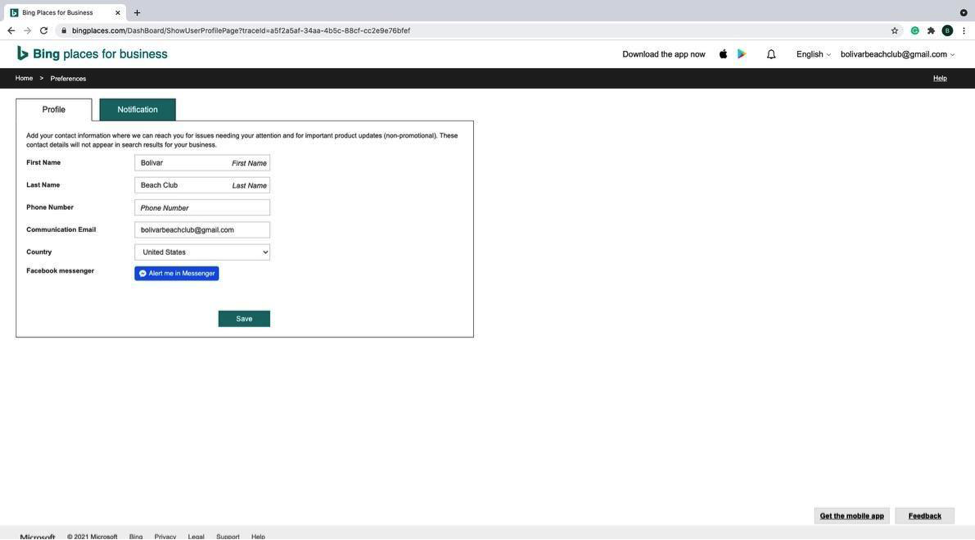Click the First Name input field

pos(202,163)
